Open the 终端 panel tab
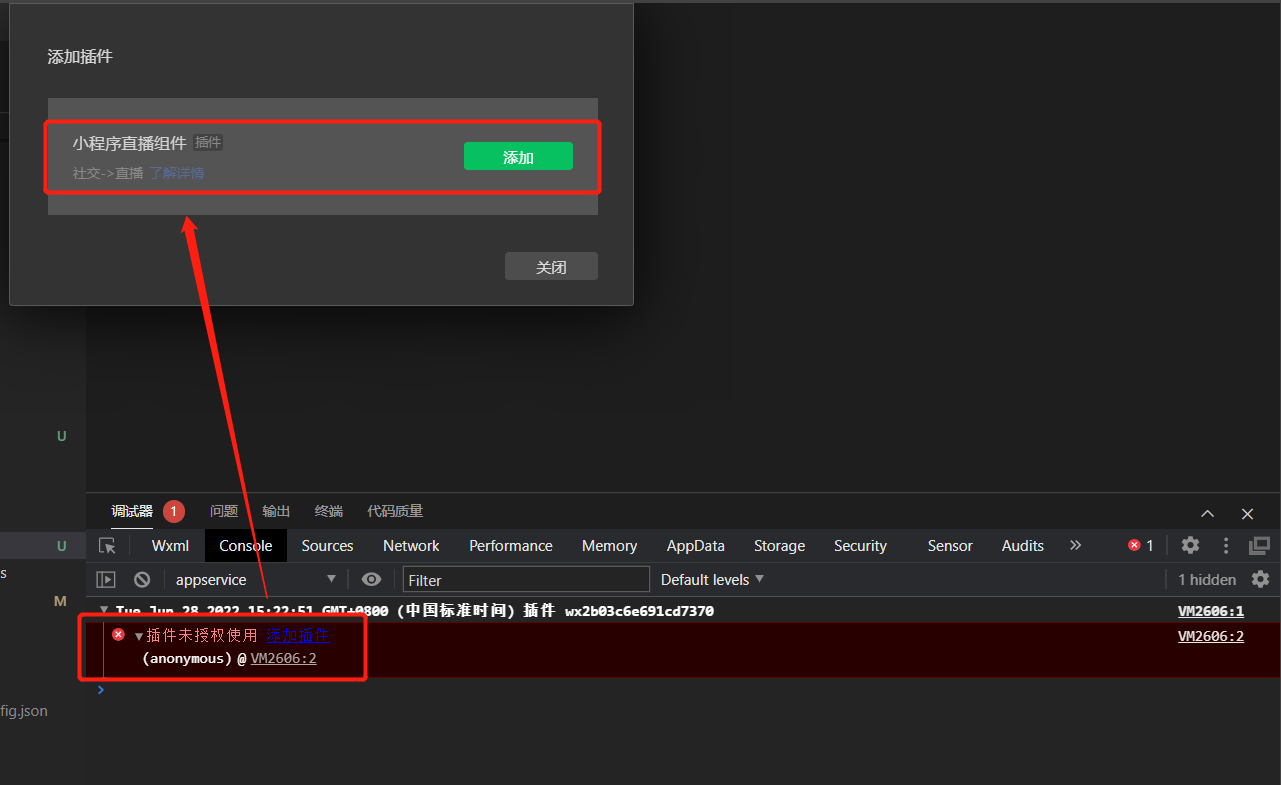 click(329, 511)
